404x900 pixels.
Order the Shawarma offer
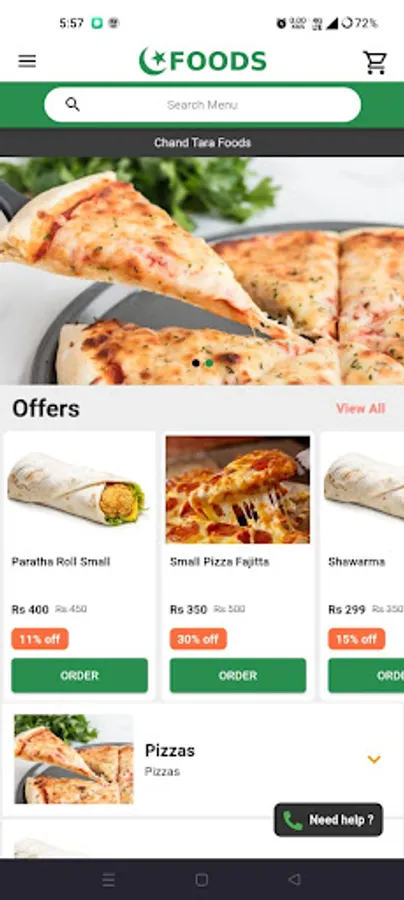[366, 676]
